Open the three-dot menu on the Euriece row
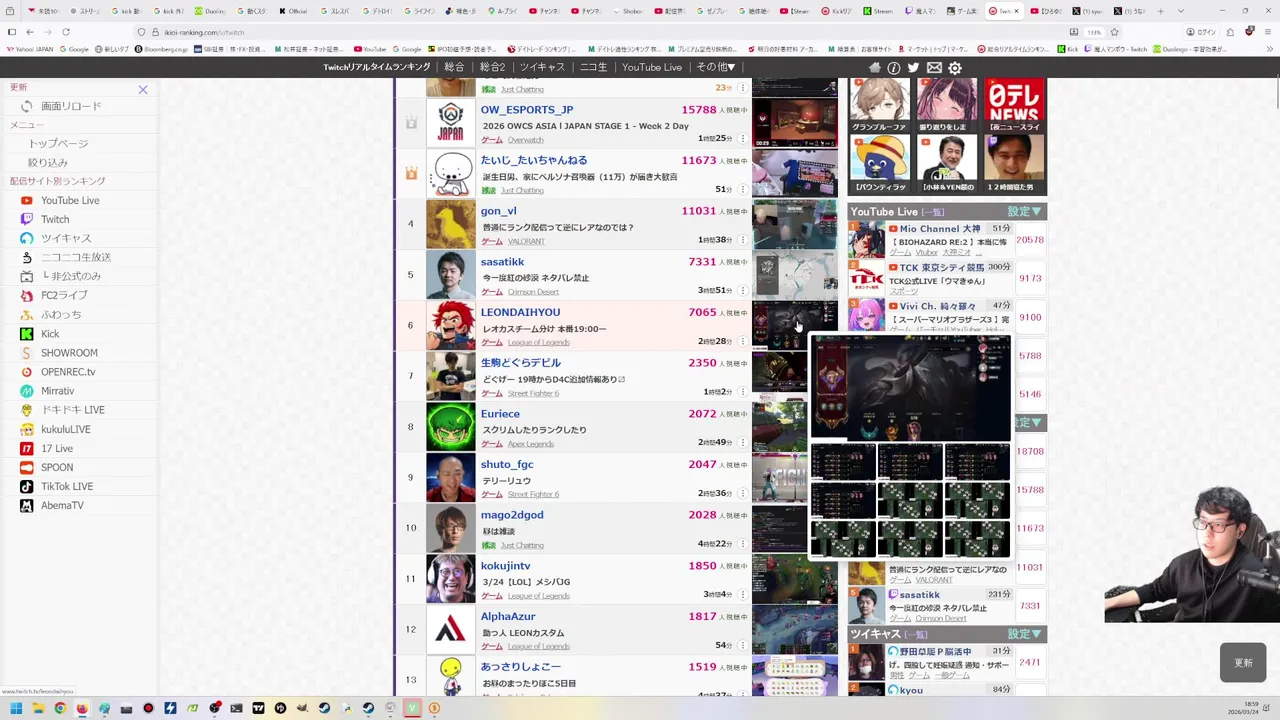1280x720 pixels. [742, 443]
